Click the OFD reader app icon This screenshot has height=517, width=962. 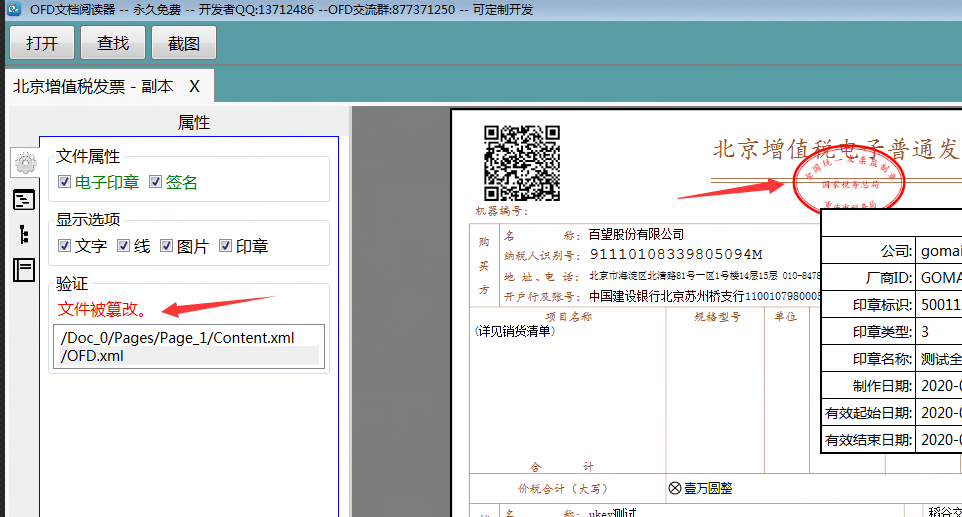pos(13,9)
